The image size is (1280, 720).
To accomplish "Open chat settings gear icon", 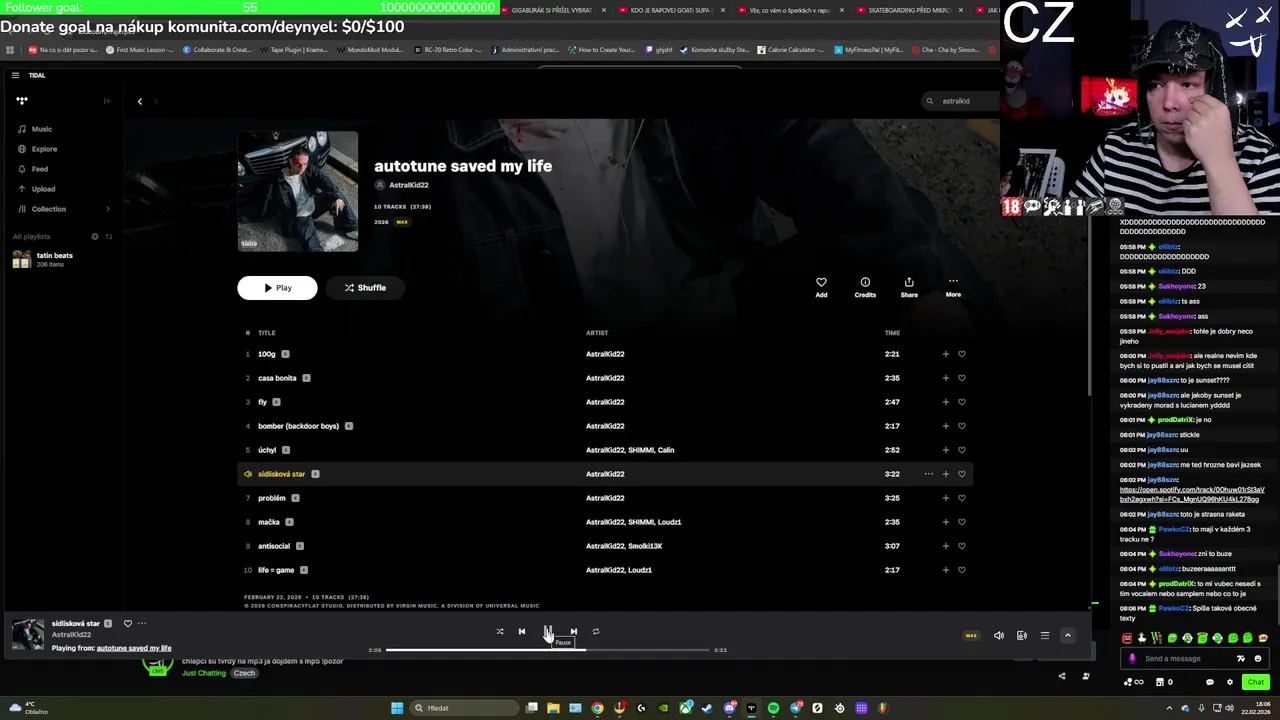I will (x=1230, y=682).
